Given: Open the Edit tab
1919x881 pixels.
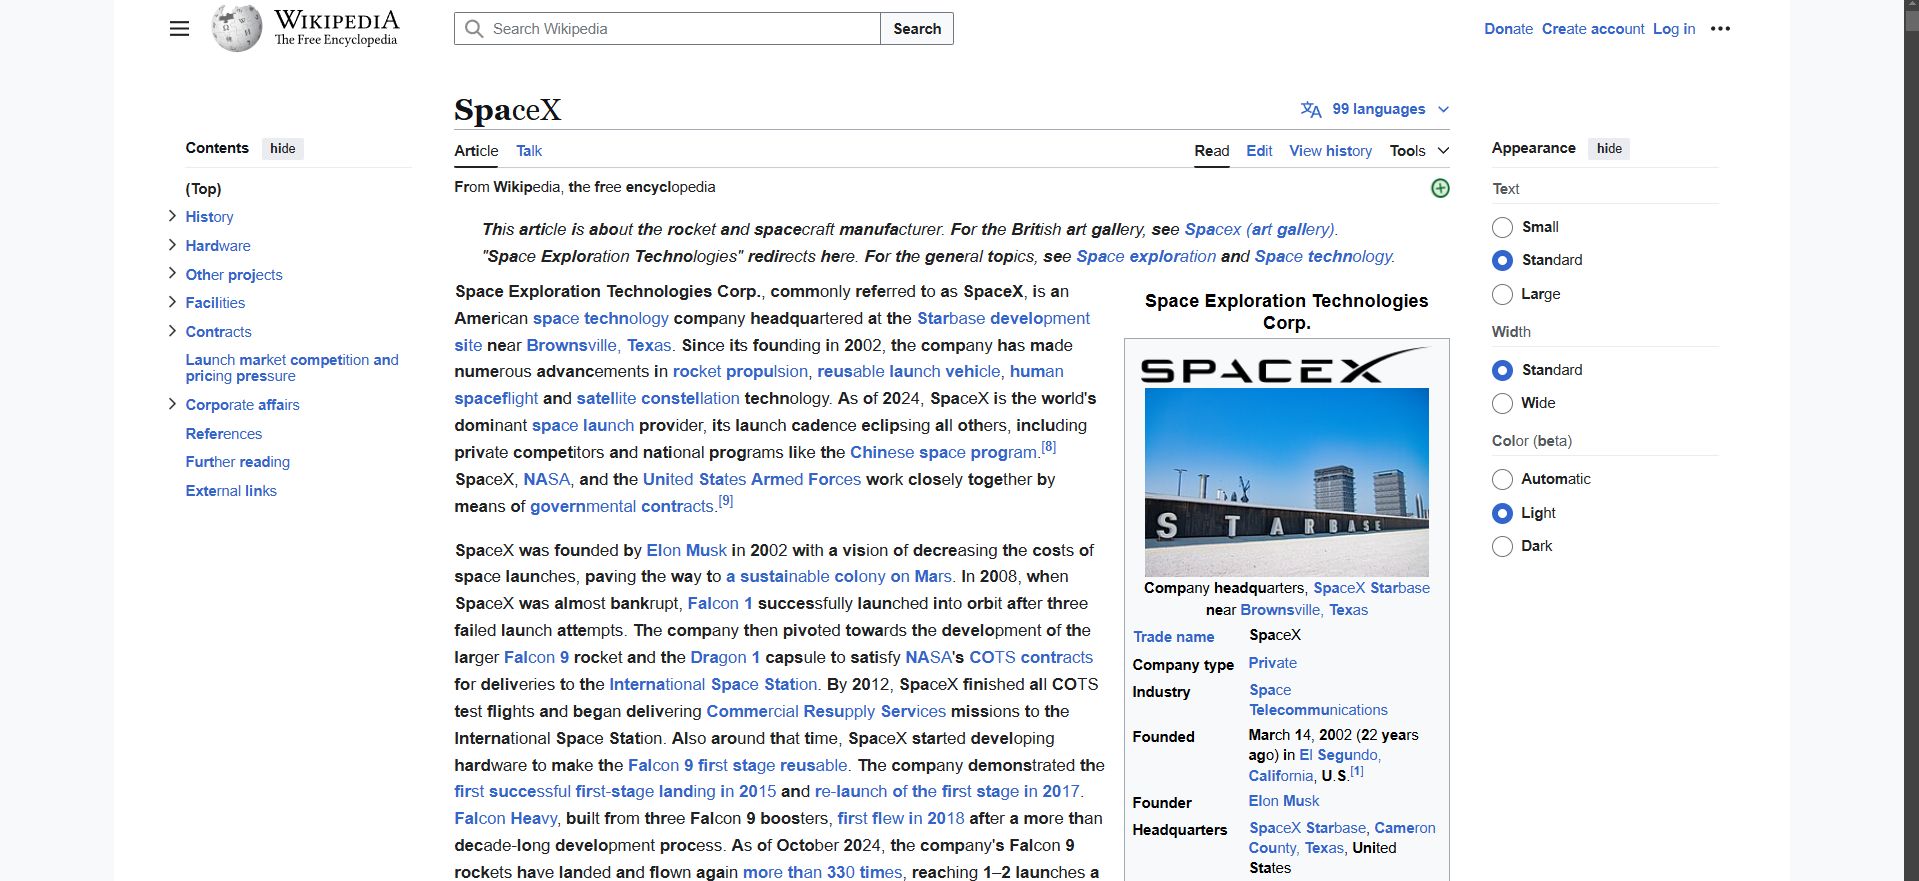Looking at the screenshot, I should coord(1259,151).
